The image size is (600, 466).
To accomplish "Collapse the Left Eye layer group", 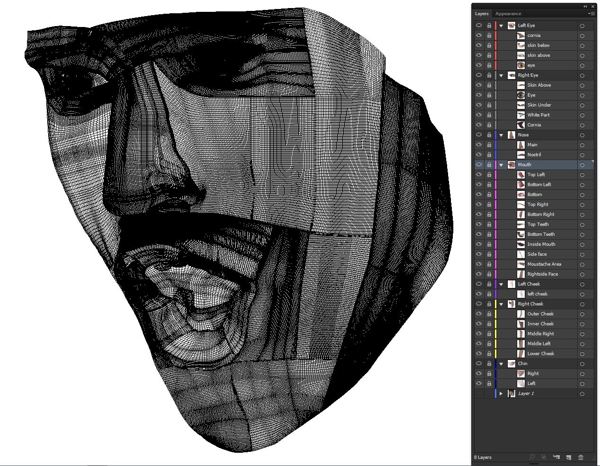I will point(501,26).
